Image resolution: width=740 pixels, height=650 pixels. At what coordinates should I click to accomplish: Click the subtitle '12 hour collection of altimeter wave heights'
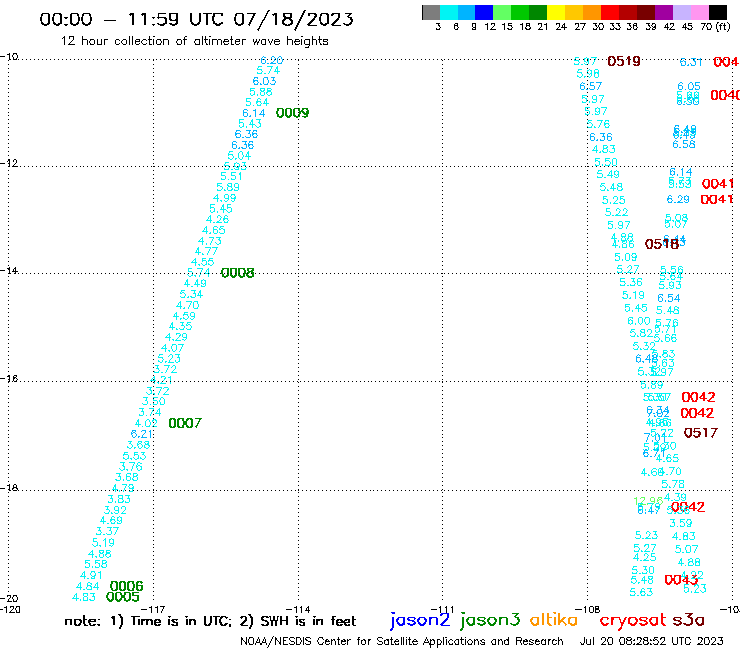pyautogui.click(x=194, y=41)
